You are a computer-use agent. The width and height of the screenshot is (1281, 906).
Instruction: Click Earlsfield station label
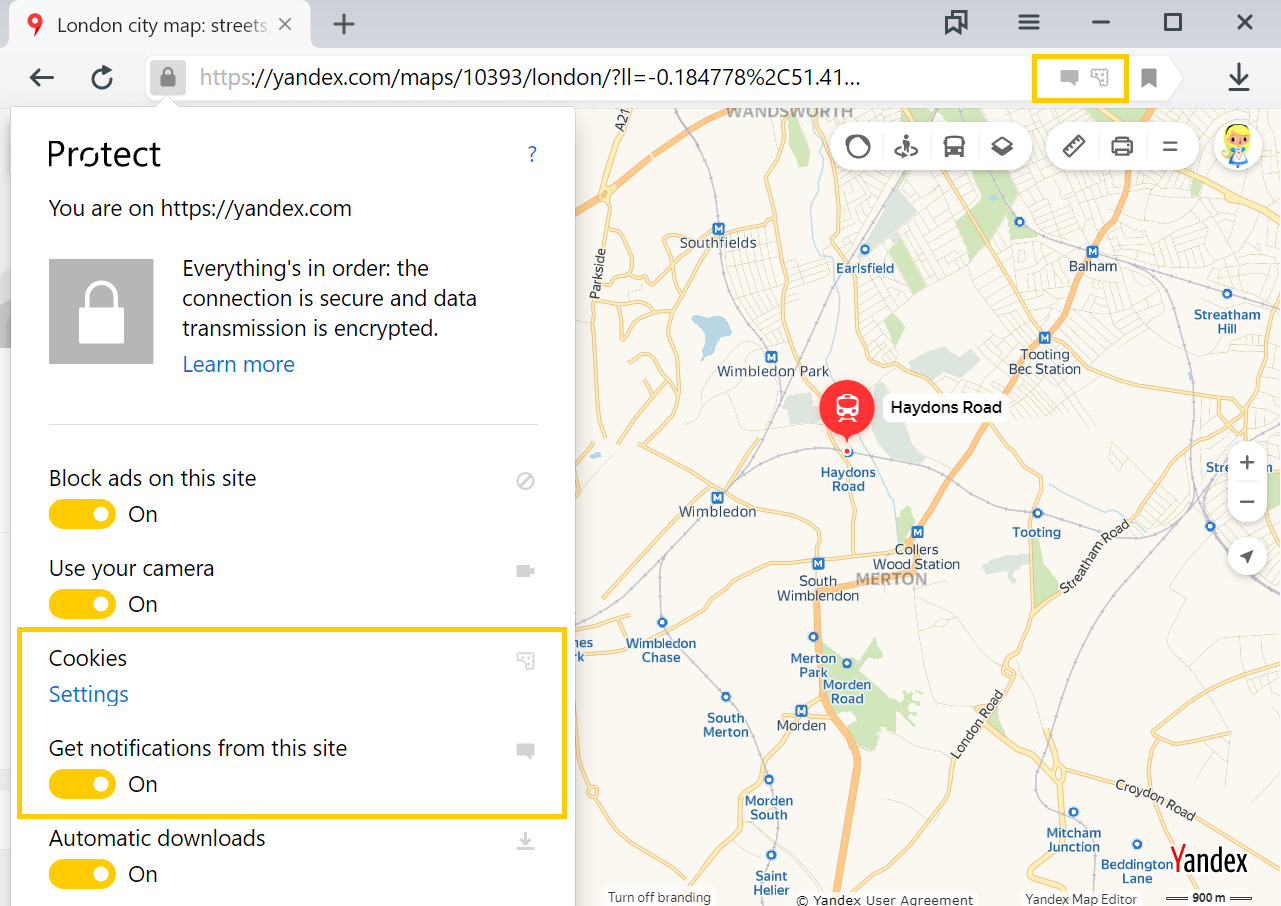tap(865, 268)
